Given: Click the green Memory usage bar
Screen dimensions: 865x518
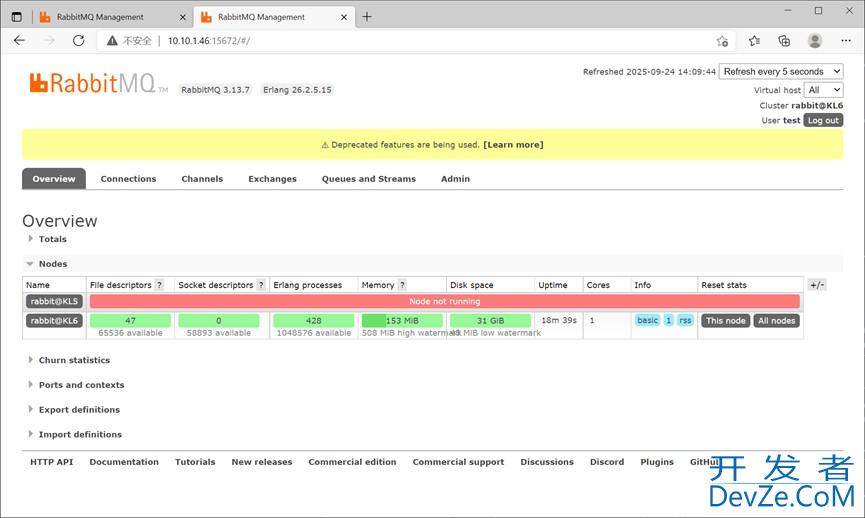Looking at the screenshot, I should pos(402,321).
